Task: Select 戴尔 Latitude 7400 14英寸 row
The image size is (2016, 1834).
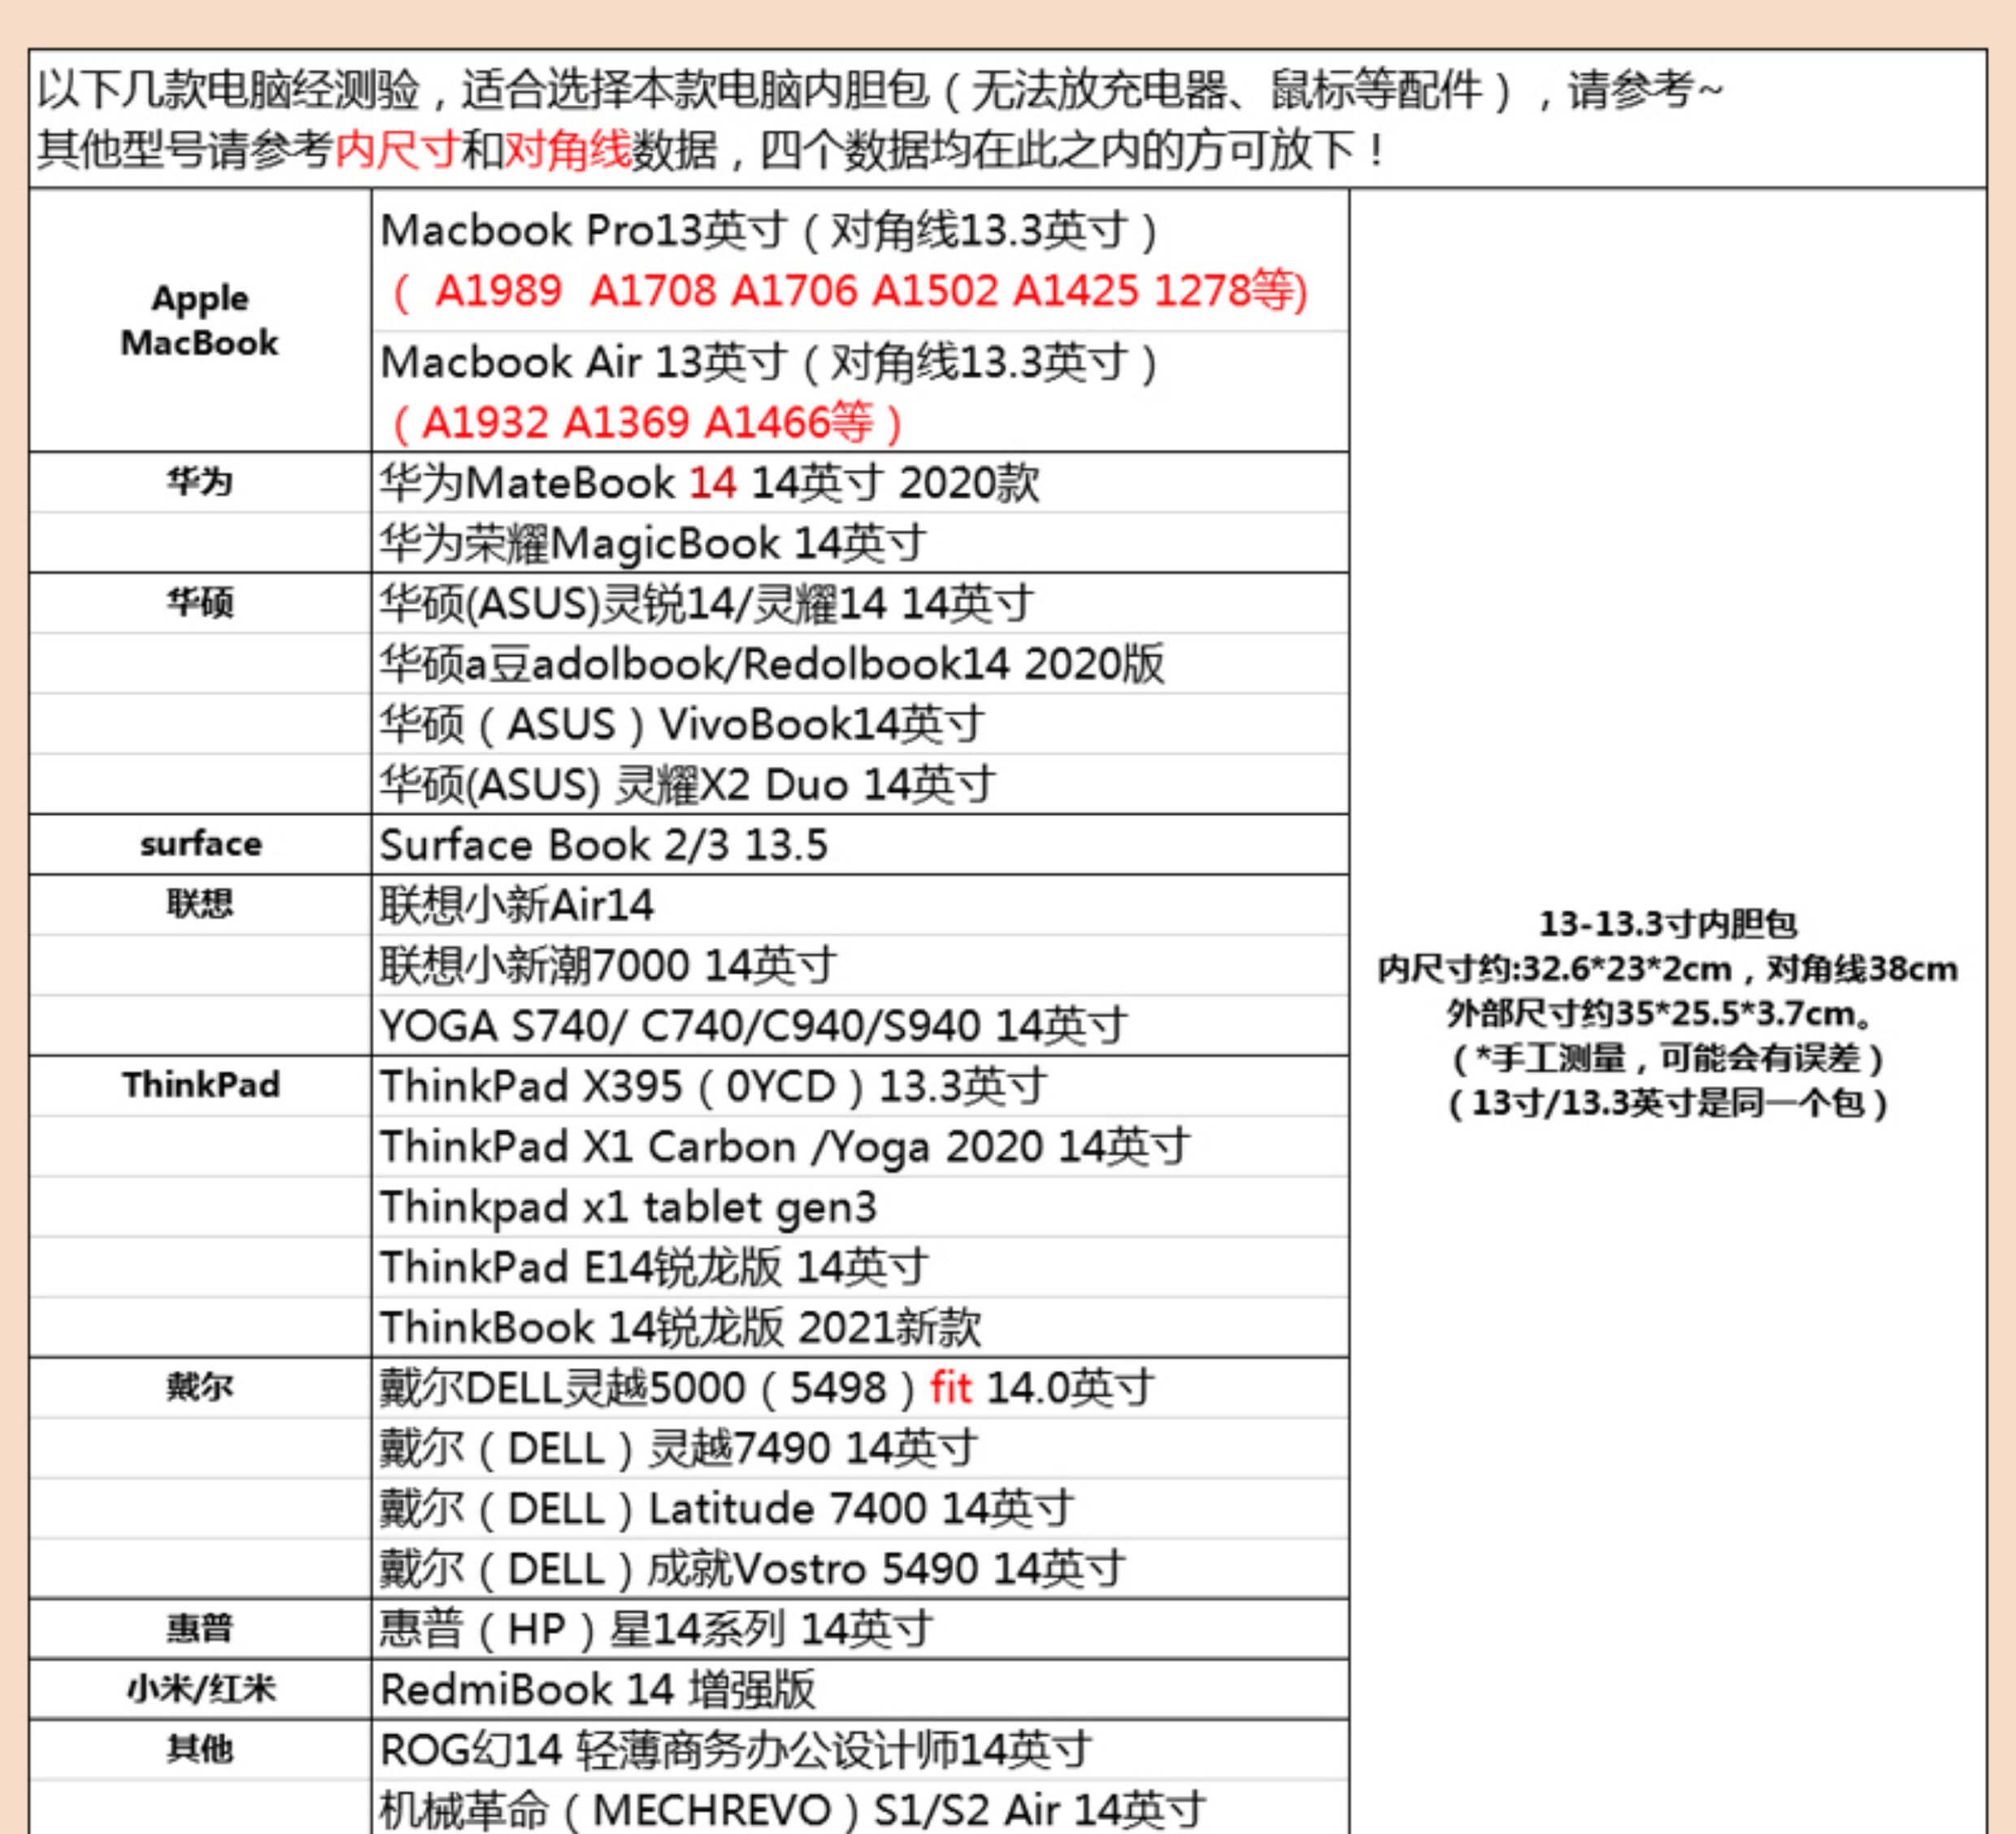Action: tap(726, 1509)
